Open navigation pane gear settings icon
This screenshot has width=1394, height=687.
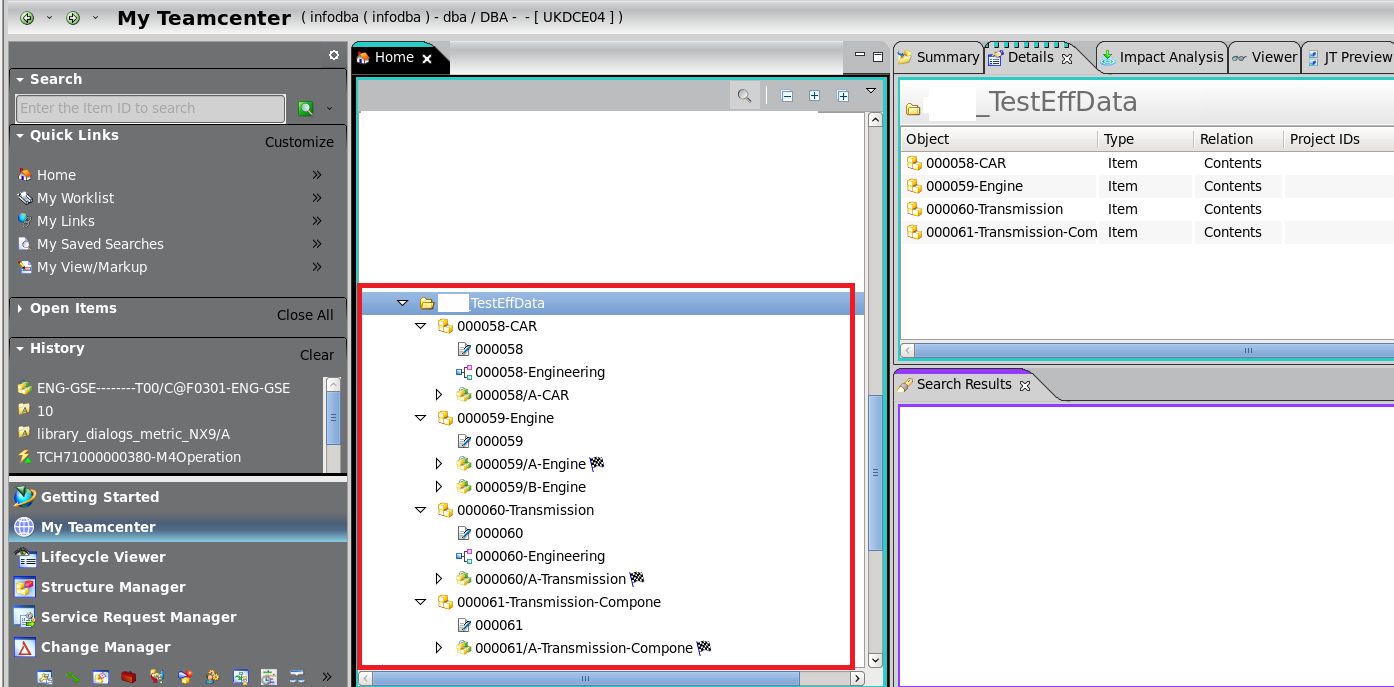[x=334, y=55]
